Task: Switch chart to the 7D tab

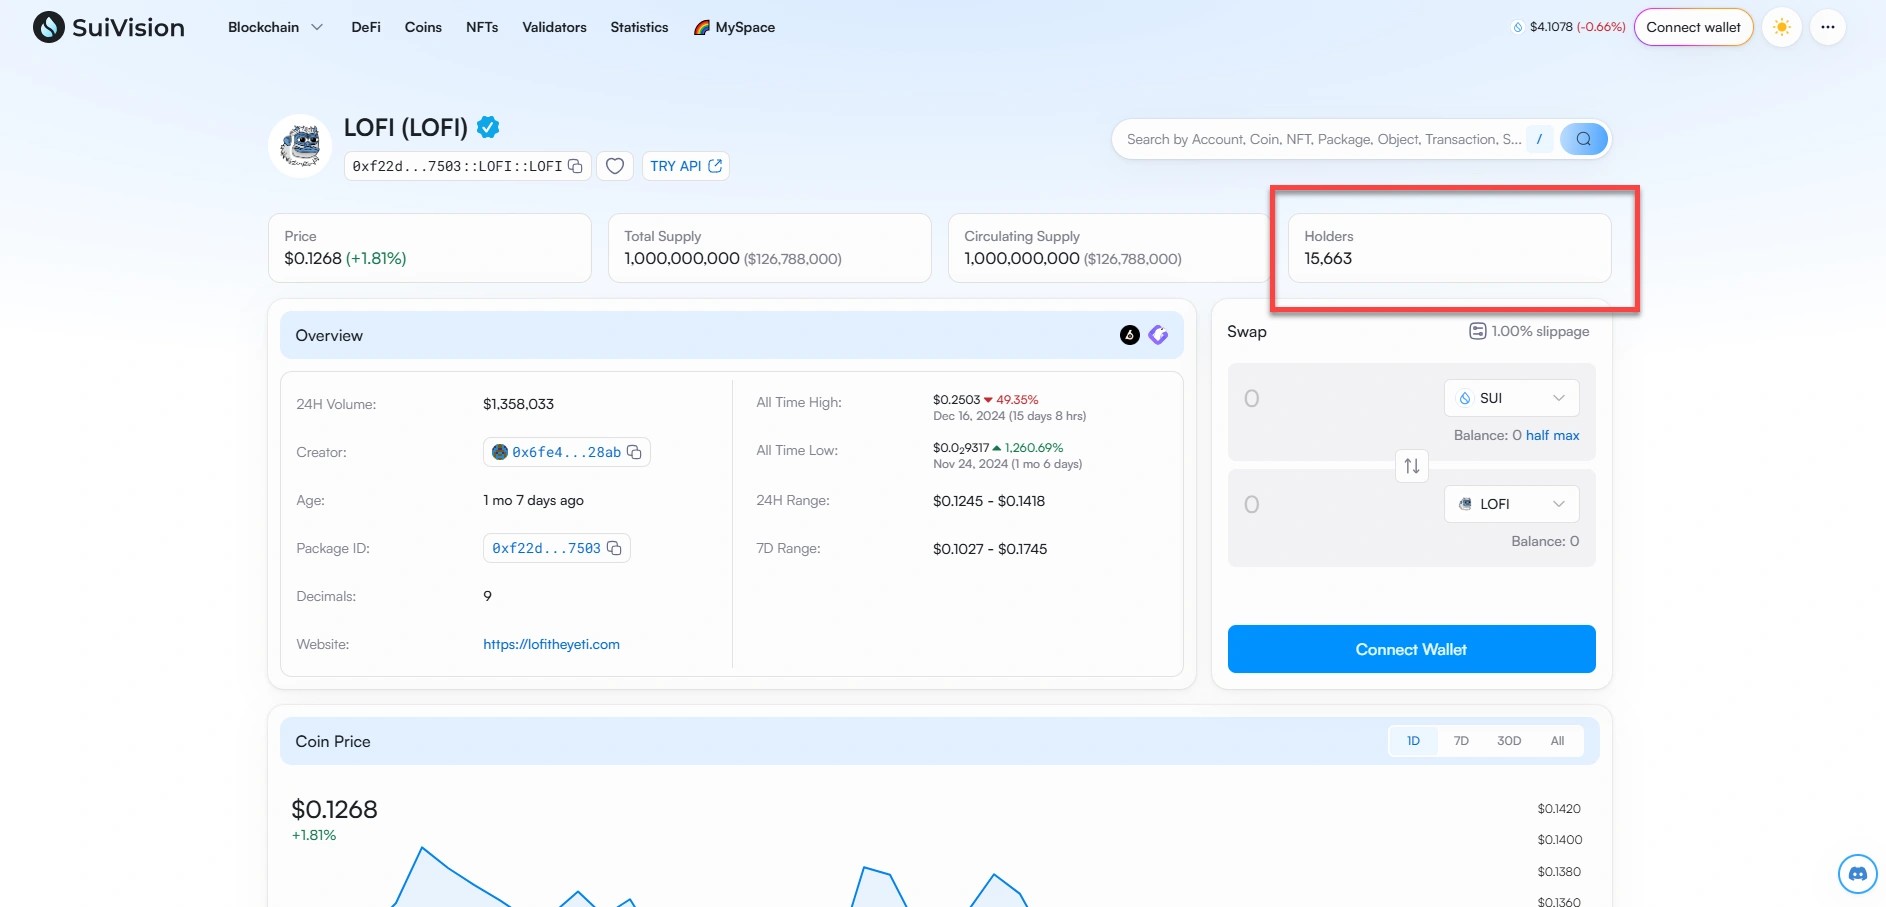Action: [x=1461, y=740]
